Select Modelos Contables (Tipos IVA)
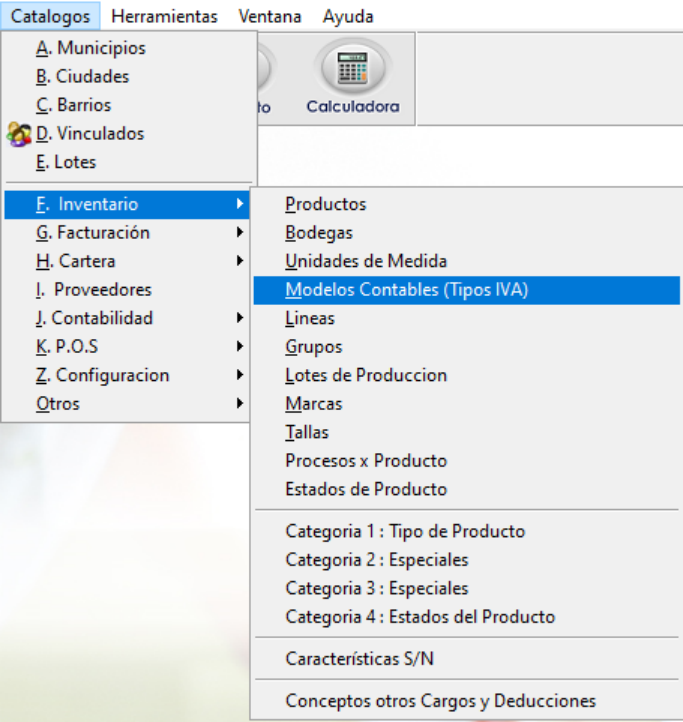The height and width of the screenshot is (722, 683). pos(467,290)
